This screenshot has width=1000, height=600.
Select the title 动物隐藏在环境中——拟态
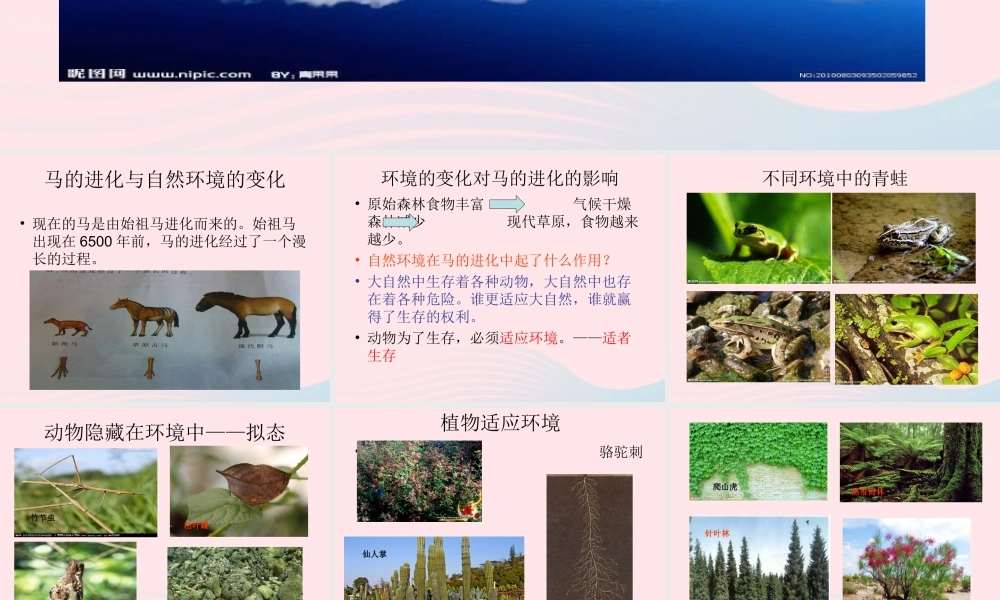coord(165,432)
